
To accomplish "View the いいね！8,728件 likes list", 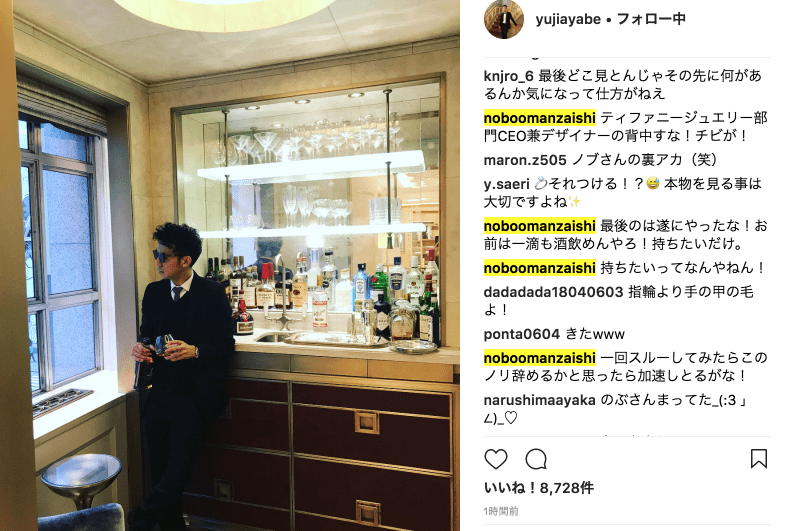I will click(x=539, y=488).
